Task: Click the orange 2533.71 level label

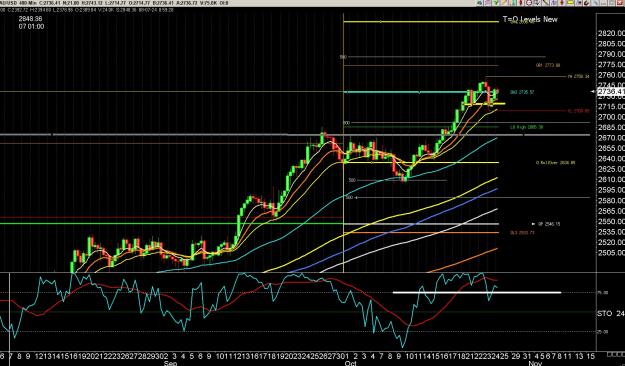Action: click(x=522, y=232)
